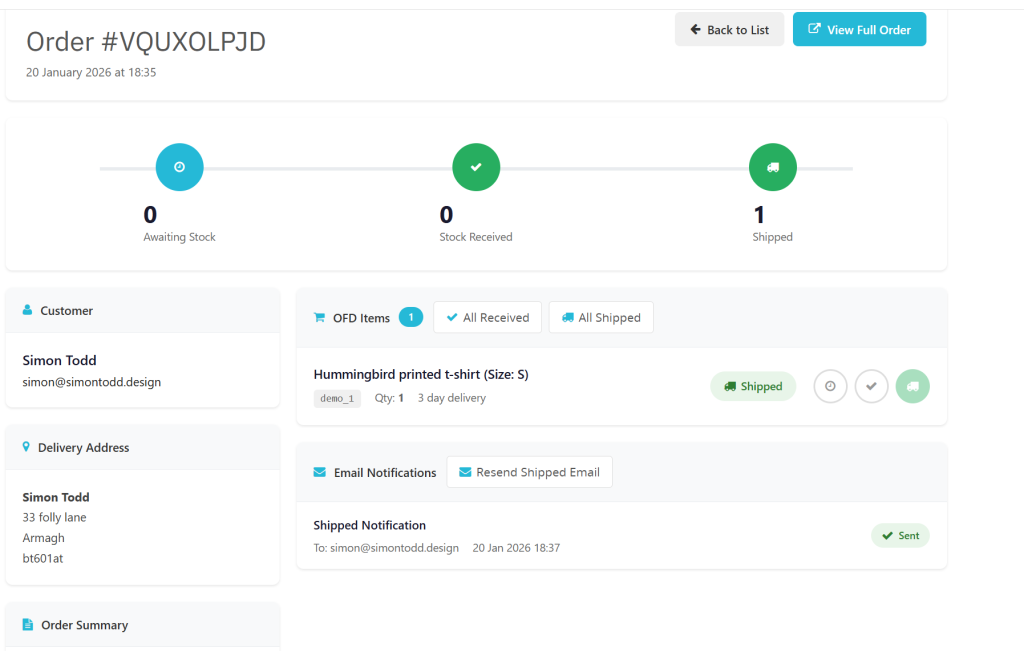Click the Sent status badge

900,536
